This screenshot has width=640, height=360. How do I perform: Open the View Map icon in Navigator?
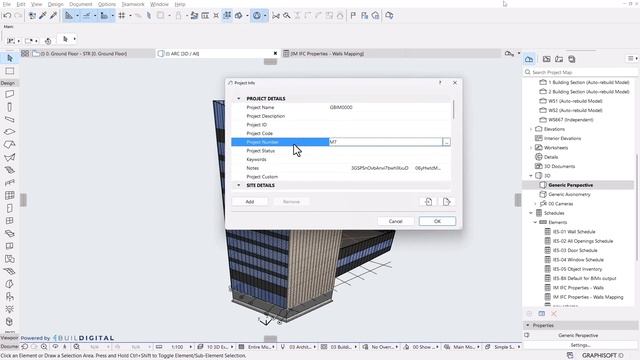tap(547, 59)
